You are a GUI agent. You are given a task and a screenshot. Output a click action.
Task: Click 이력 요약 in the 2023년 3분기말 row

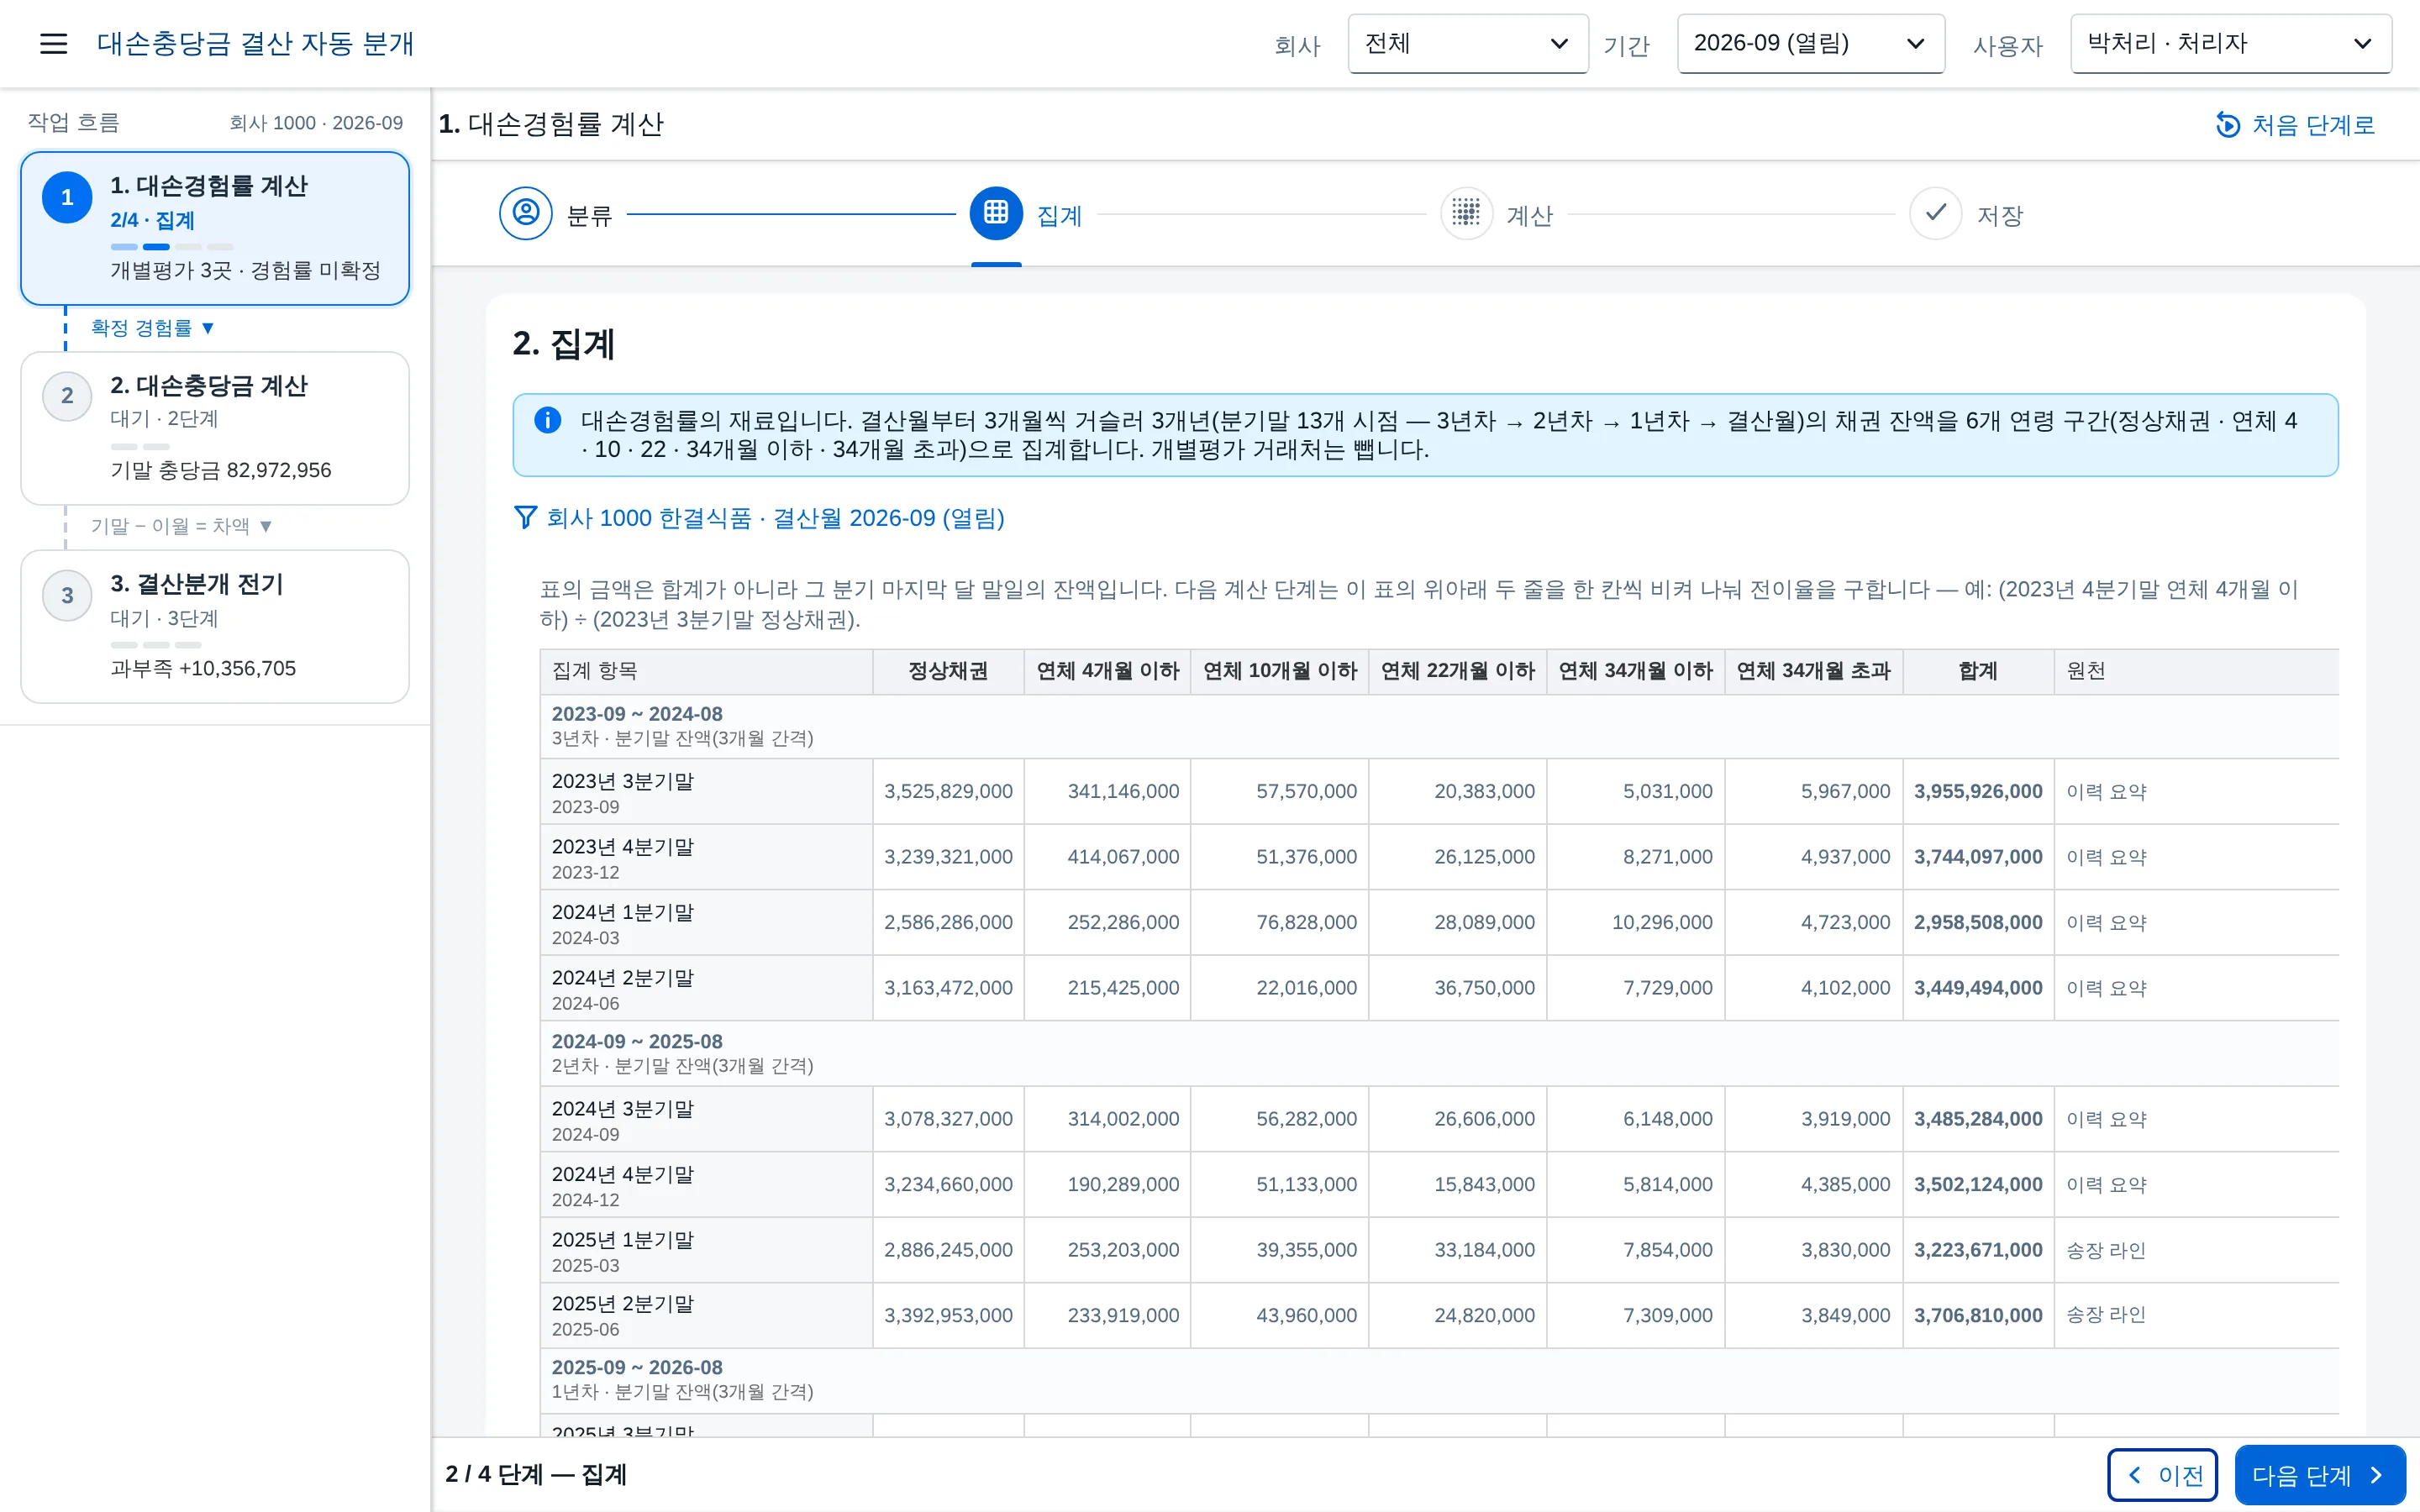click(x=2107, y=792)
